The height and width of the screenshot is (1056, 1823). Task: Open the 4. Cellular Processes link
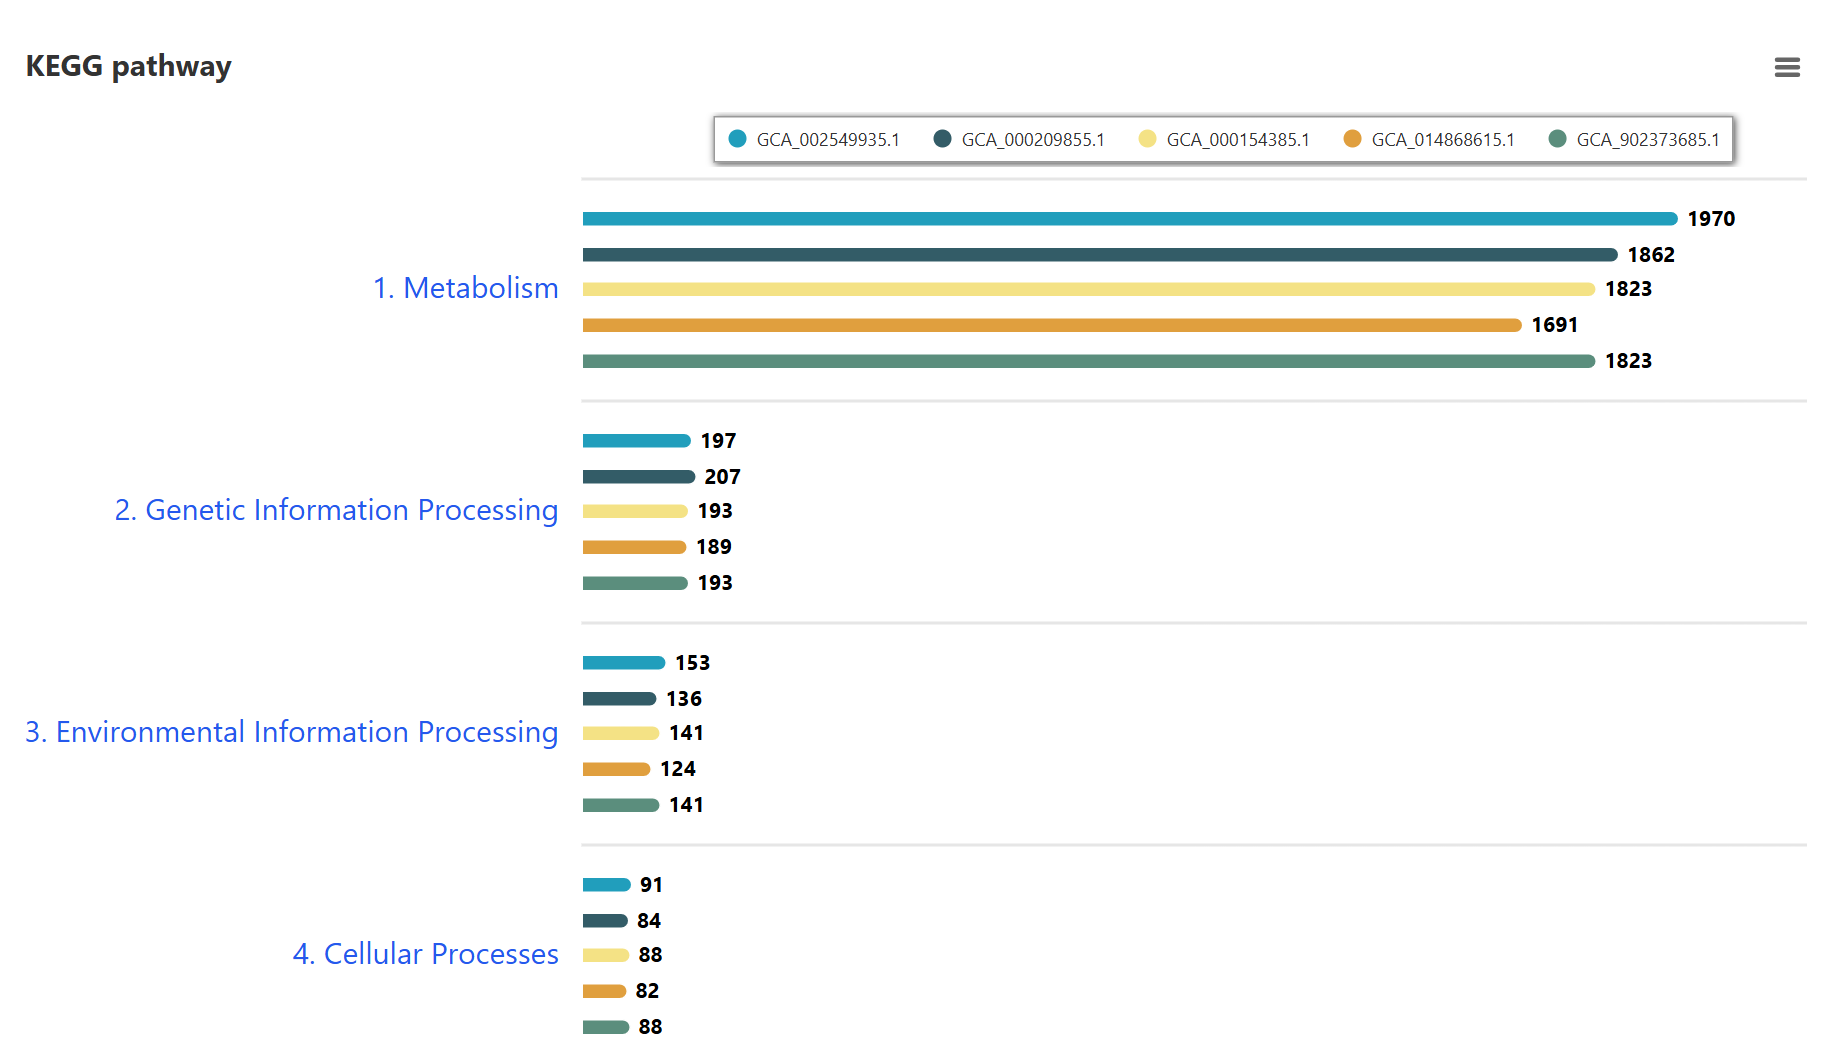coord(425,954)
